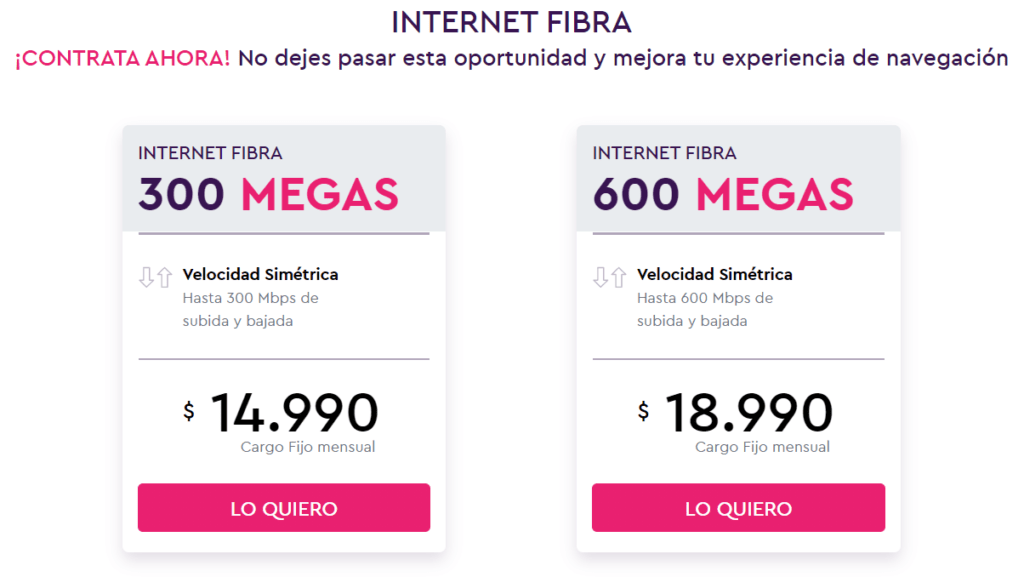Click the $18.990 monthly price
Screen dimensions: 1024x577
coord(748,413)
